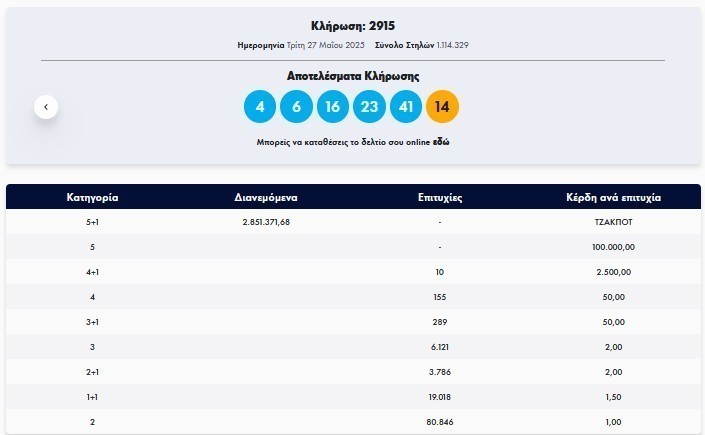Click the "Επιτυχίες" column header

tap(439, 197)
